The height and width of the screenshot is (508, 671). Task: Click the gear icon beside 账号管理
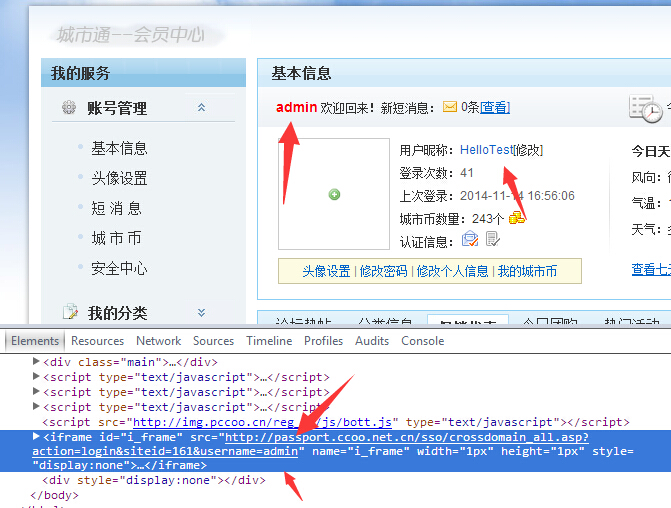coord(68,107)
